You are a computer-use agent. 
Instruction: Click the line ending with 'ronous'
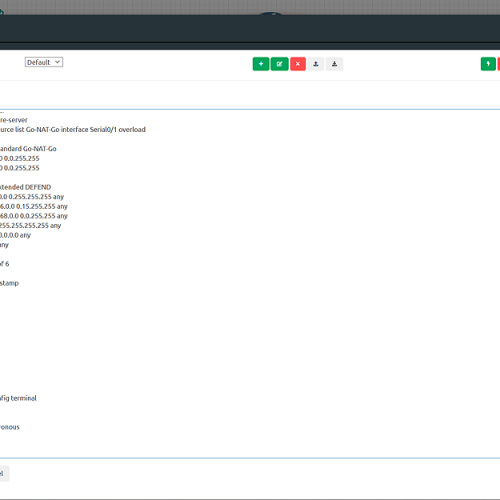pos(10,427)
